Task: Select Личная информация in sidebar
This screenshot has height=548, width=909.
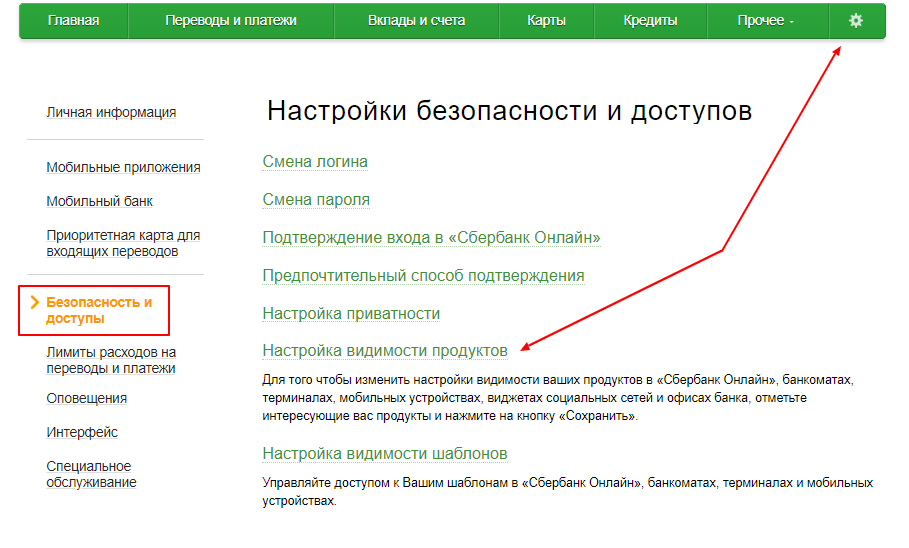Action: [111, 113]
